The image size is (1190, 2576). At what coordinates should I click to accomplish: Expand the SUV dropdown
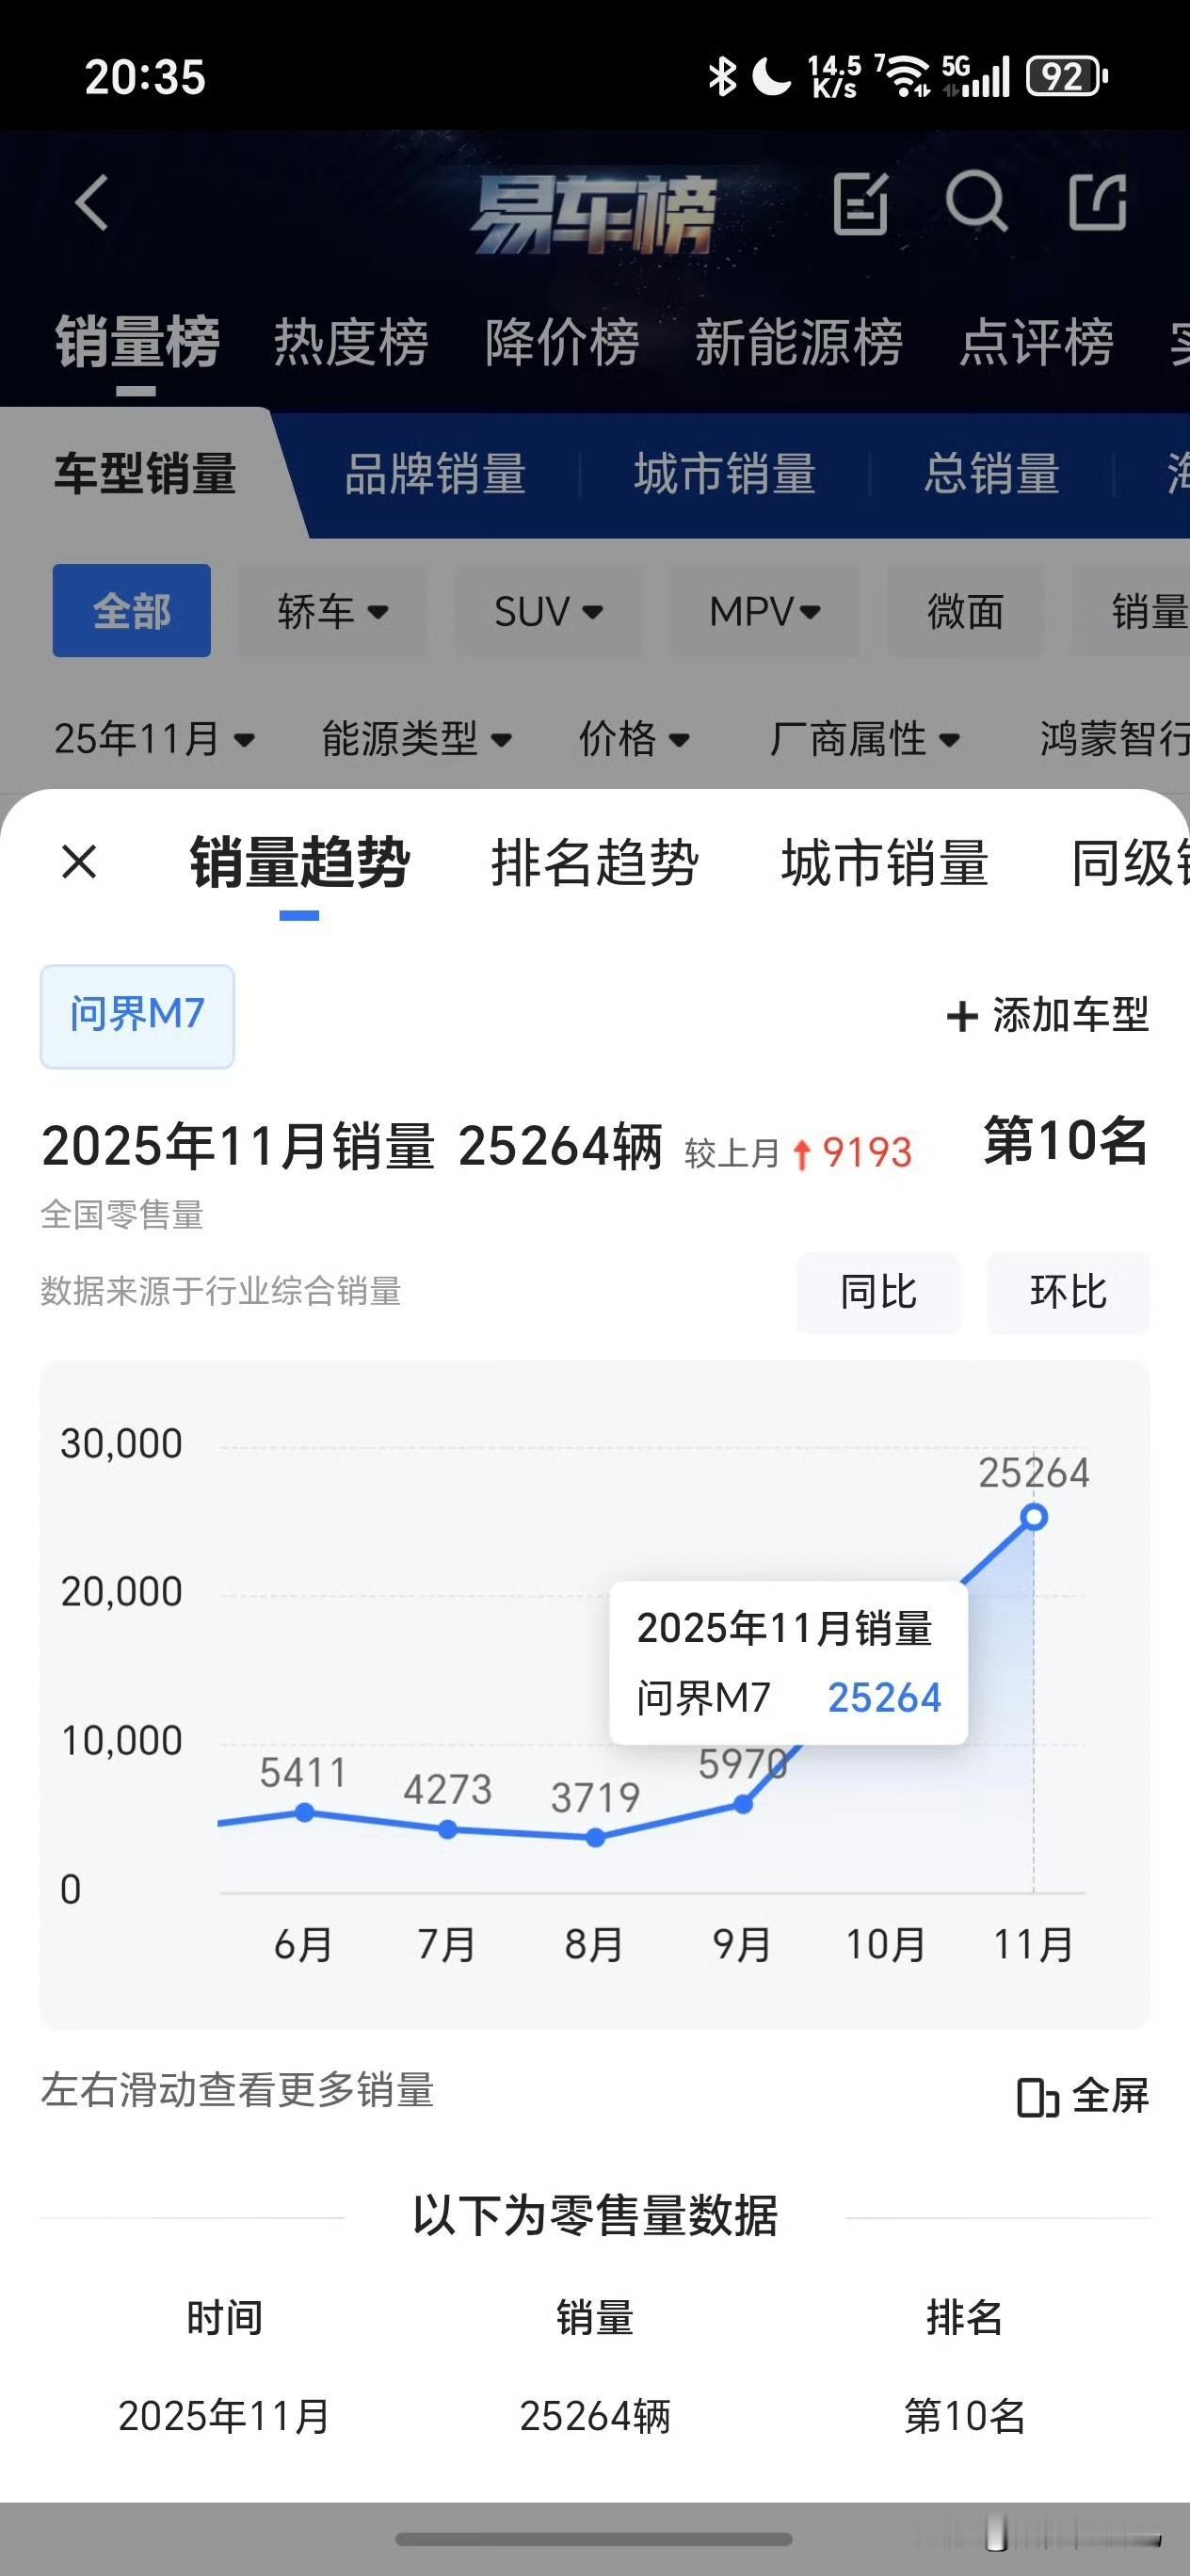(x=548, y=610)
